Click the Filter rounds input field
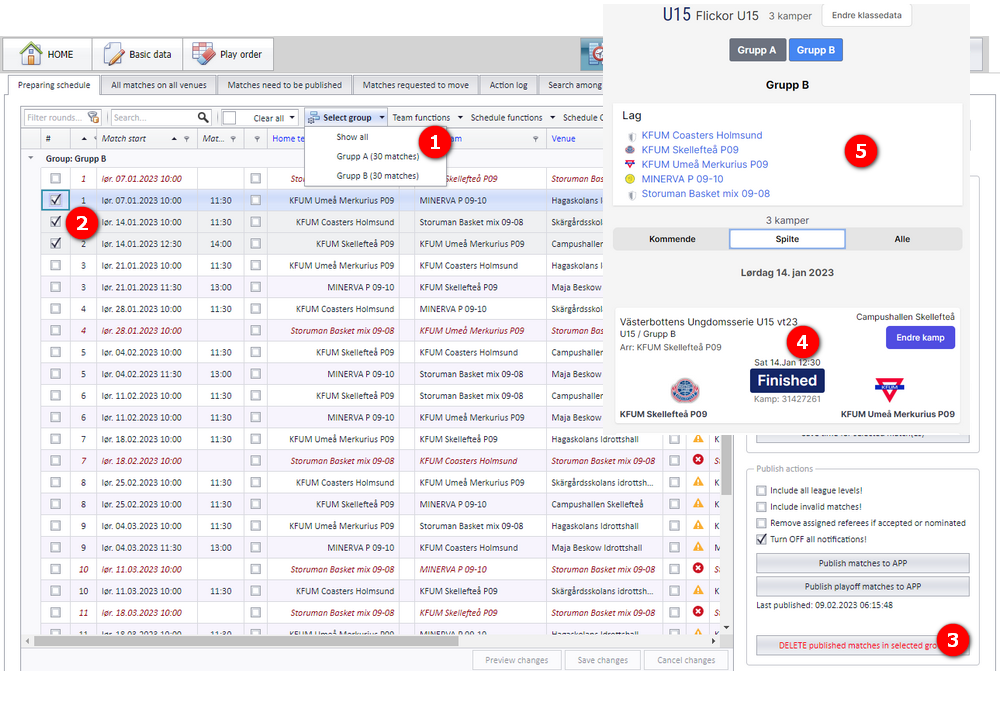Image resolution: width=1000 pixels, height=708 pixels. tap(55, 117)
